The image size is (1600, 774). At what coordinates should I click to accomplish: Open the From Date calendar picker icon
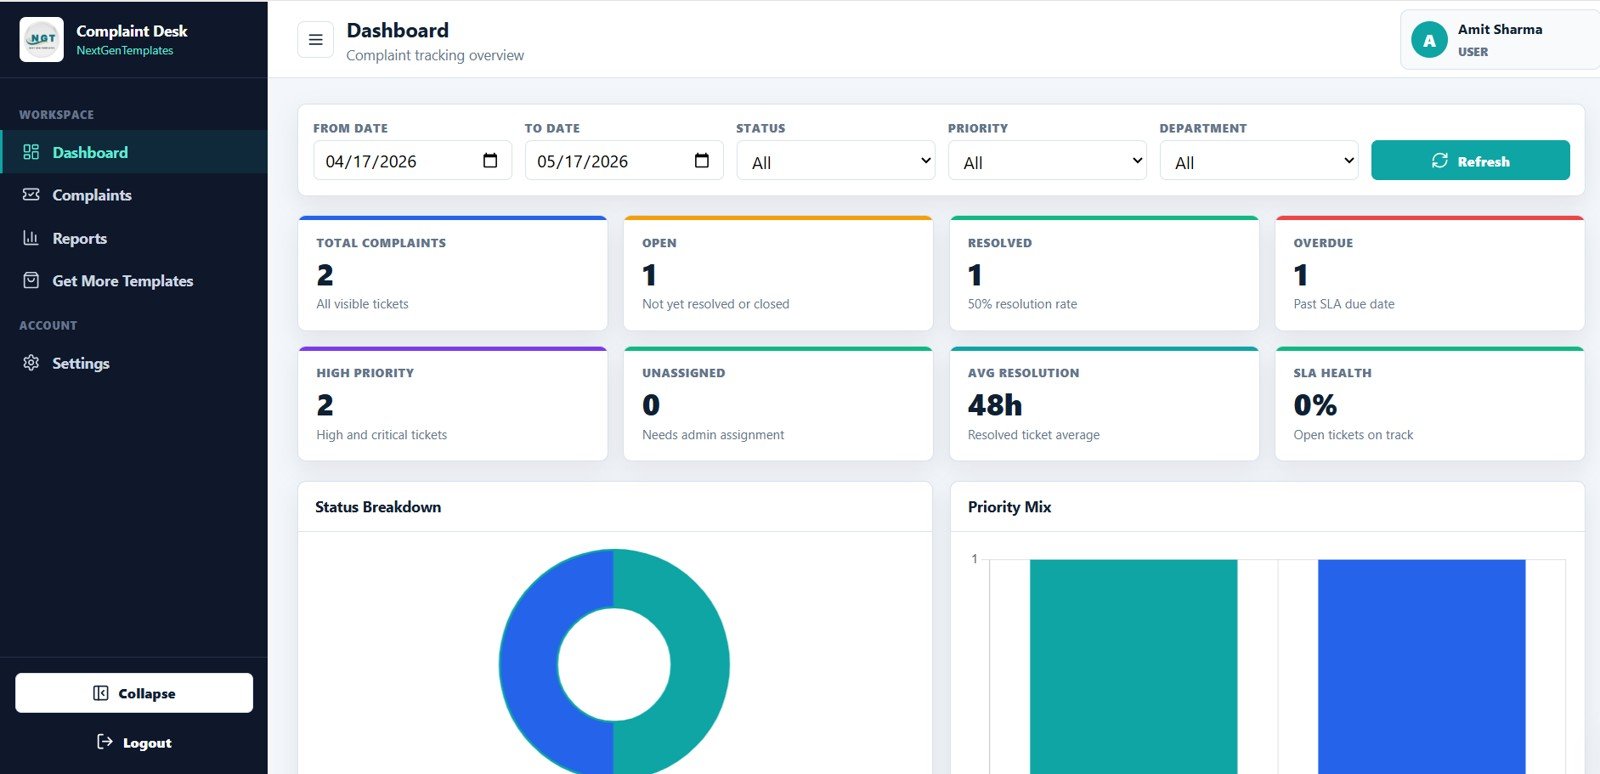[490, 161]
